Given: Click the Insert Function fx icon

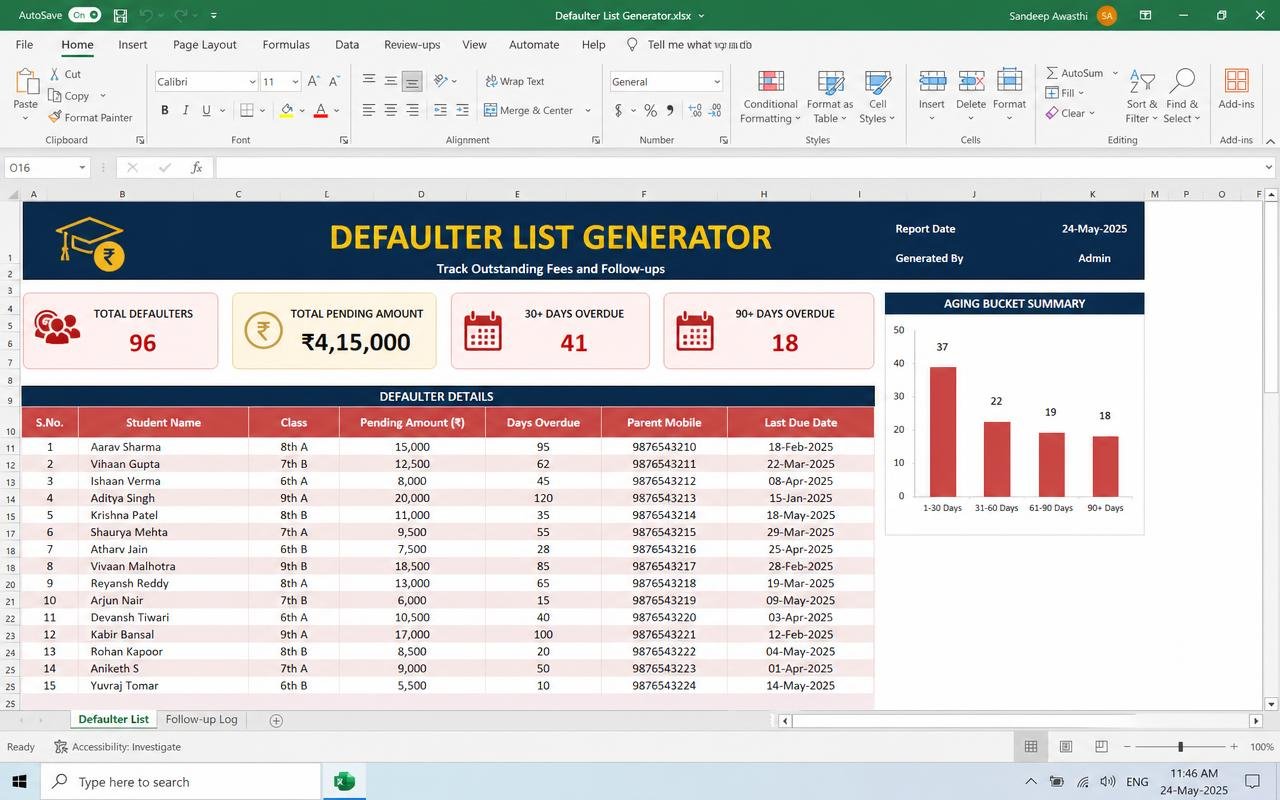Looking at the screenshot, I should 197,168.
